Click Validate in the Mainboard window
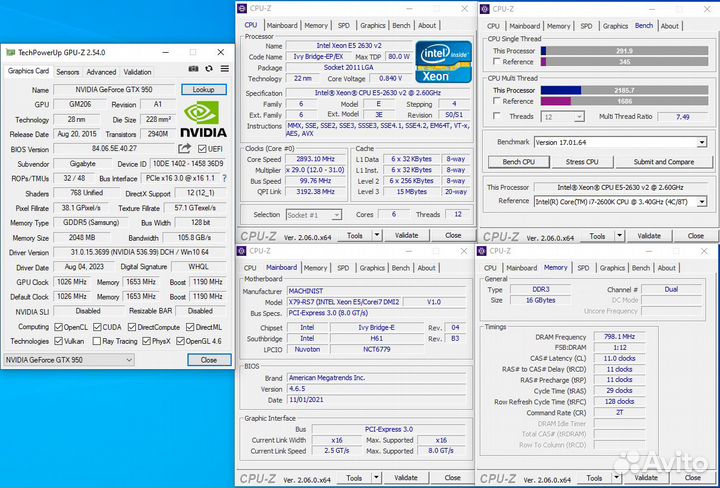Screen dimensions: 720x488 click(406, 477)
